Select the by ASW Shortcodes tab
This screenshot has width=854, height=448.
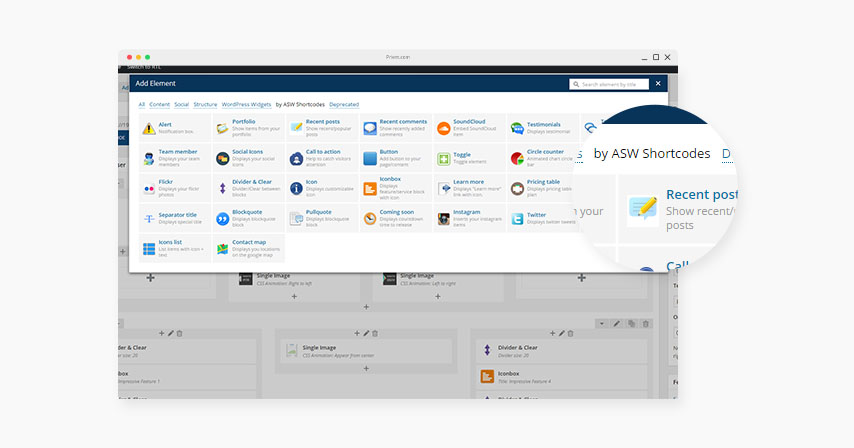[300, 105]
